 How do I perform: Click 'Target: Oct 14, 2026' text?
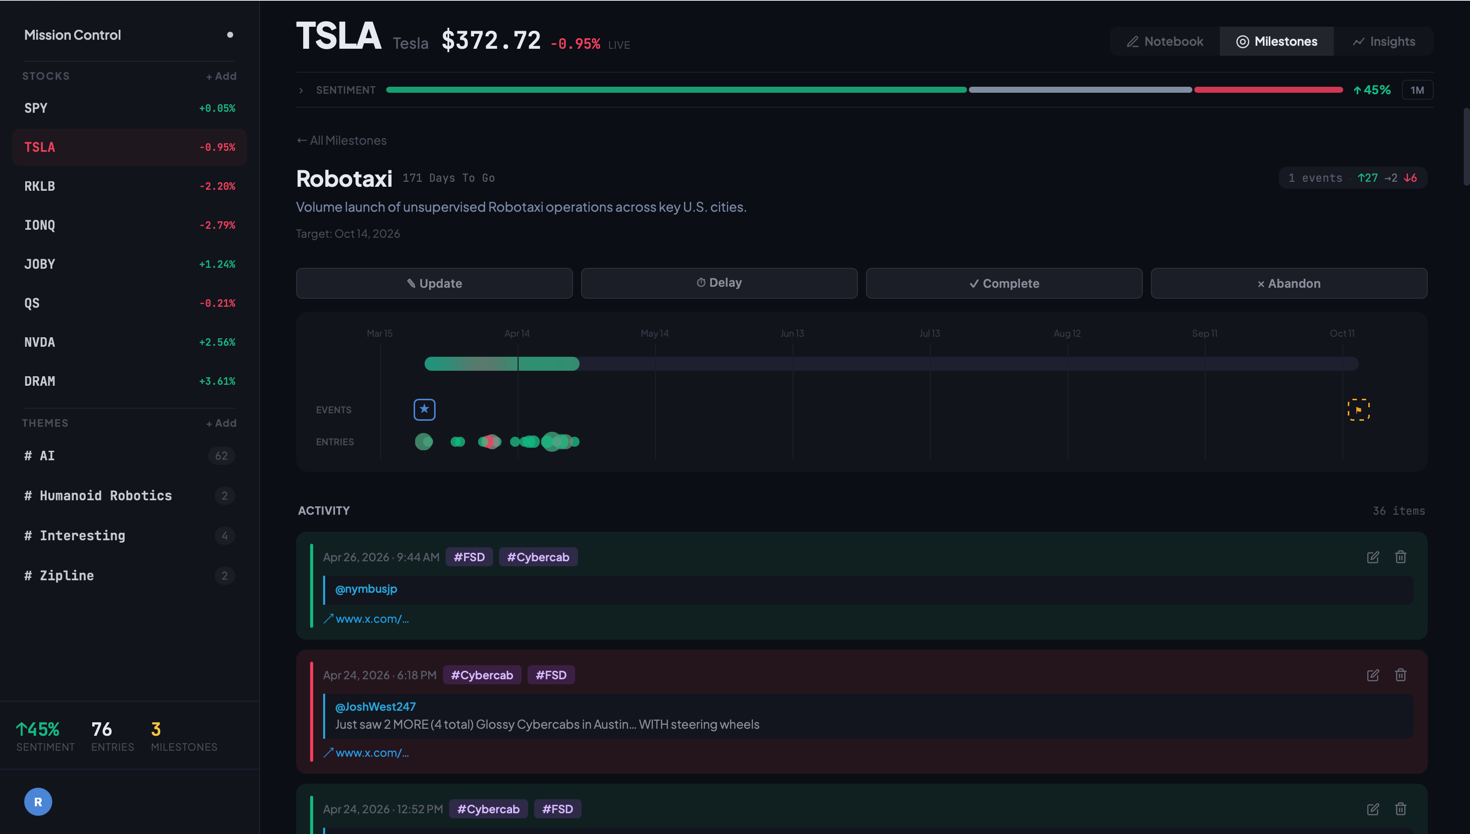click(348, 234)
